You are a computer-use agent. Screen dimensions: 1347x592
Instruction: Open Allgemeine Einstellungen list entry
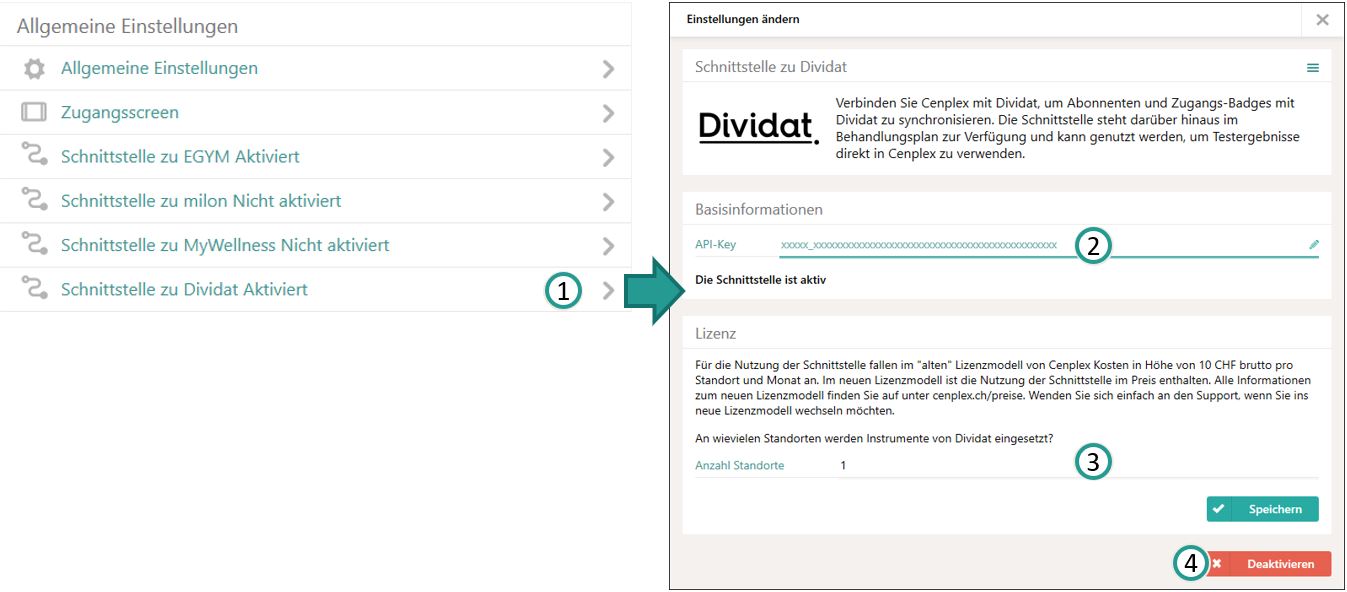315,69
